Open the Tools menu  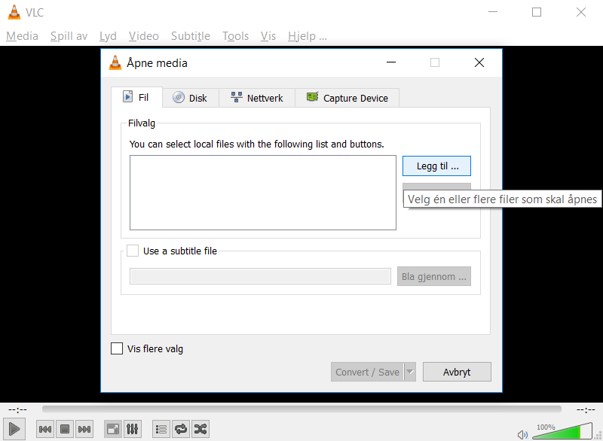(235, 36)
